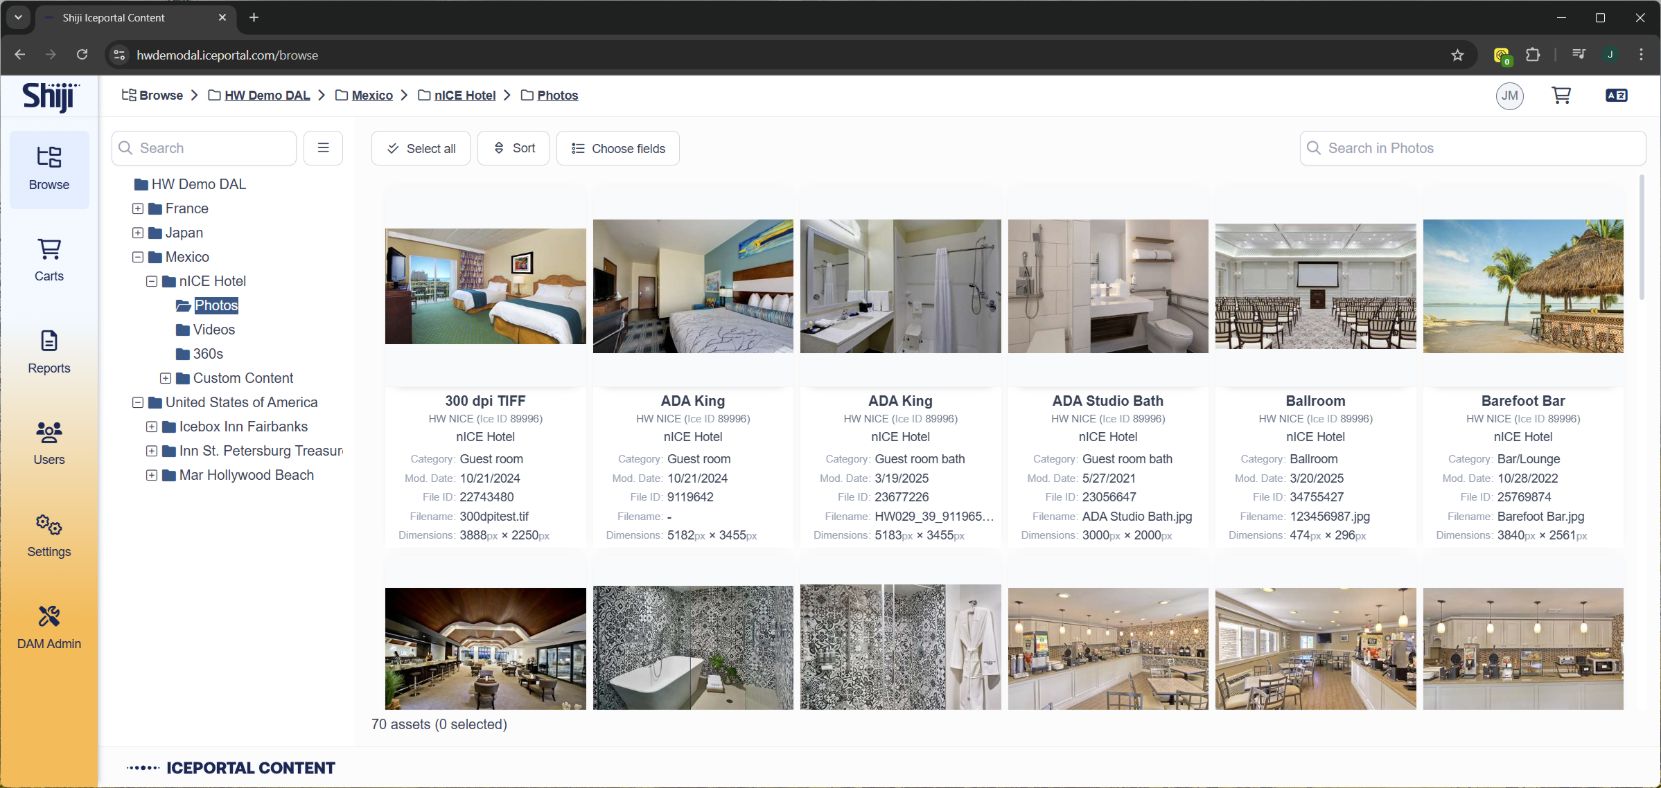Viewport: 1661px width, 788px height.
Task: Navigate to HW Demo DAL breadcrumb
Action: pyautogui.click(x=267, y=96)
